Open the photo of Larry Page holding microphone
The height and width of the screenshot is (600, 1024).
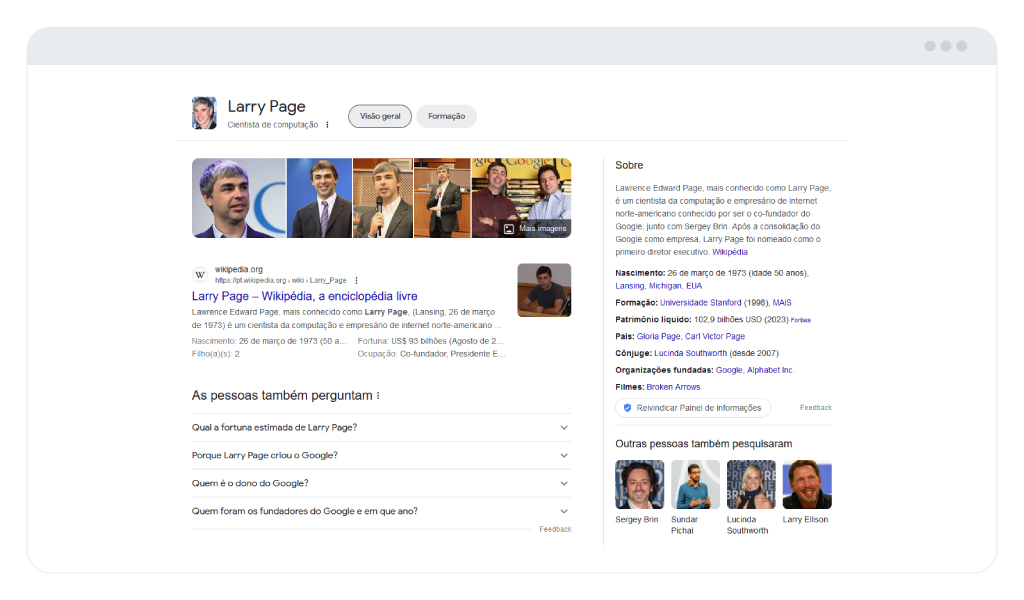click(x=383, y=198)
